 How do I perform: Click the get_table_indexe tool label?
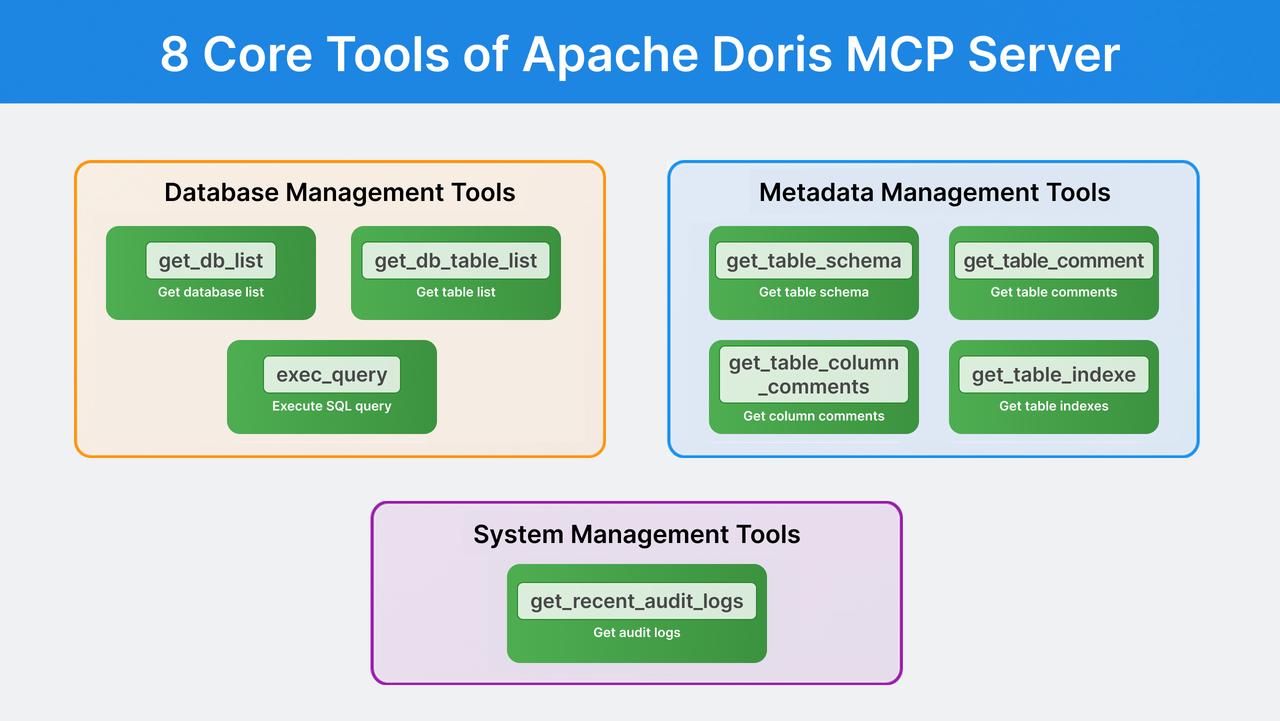click(1054, 375)
